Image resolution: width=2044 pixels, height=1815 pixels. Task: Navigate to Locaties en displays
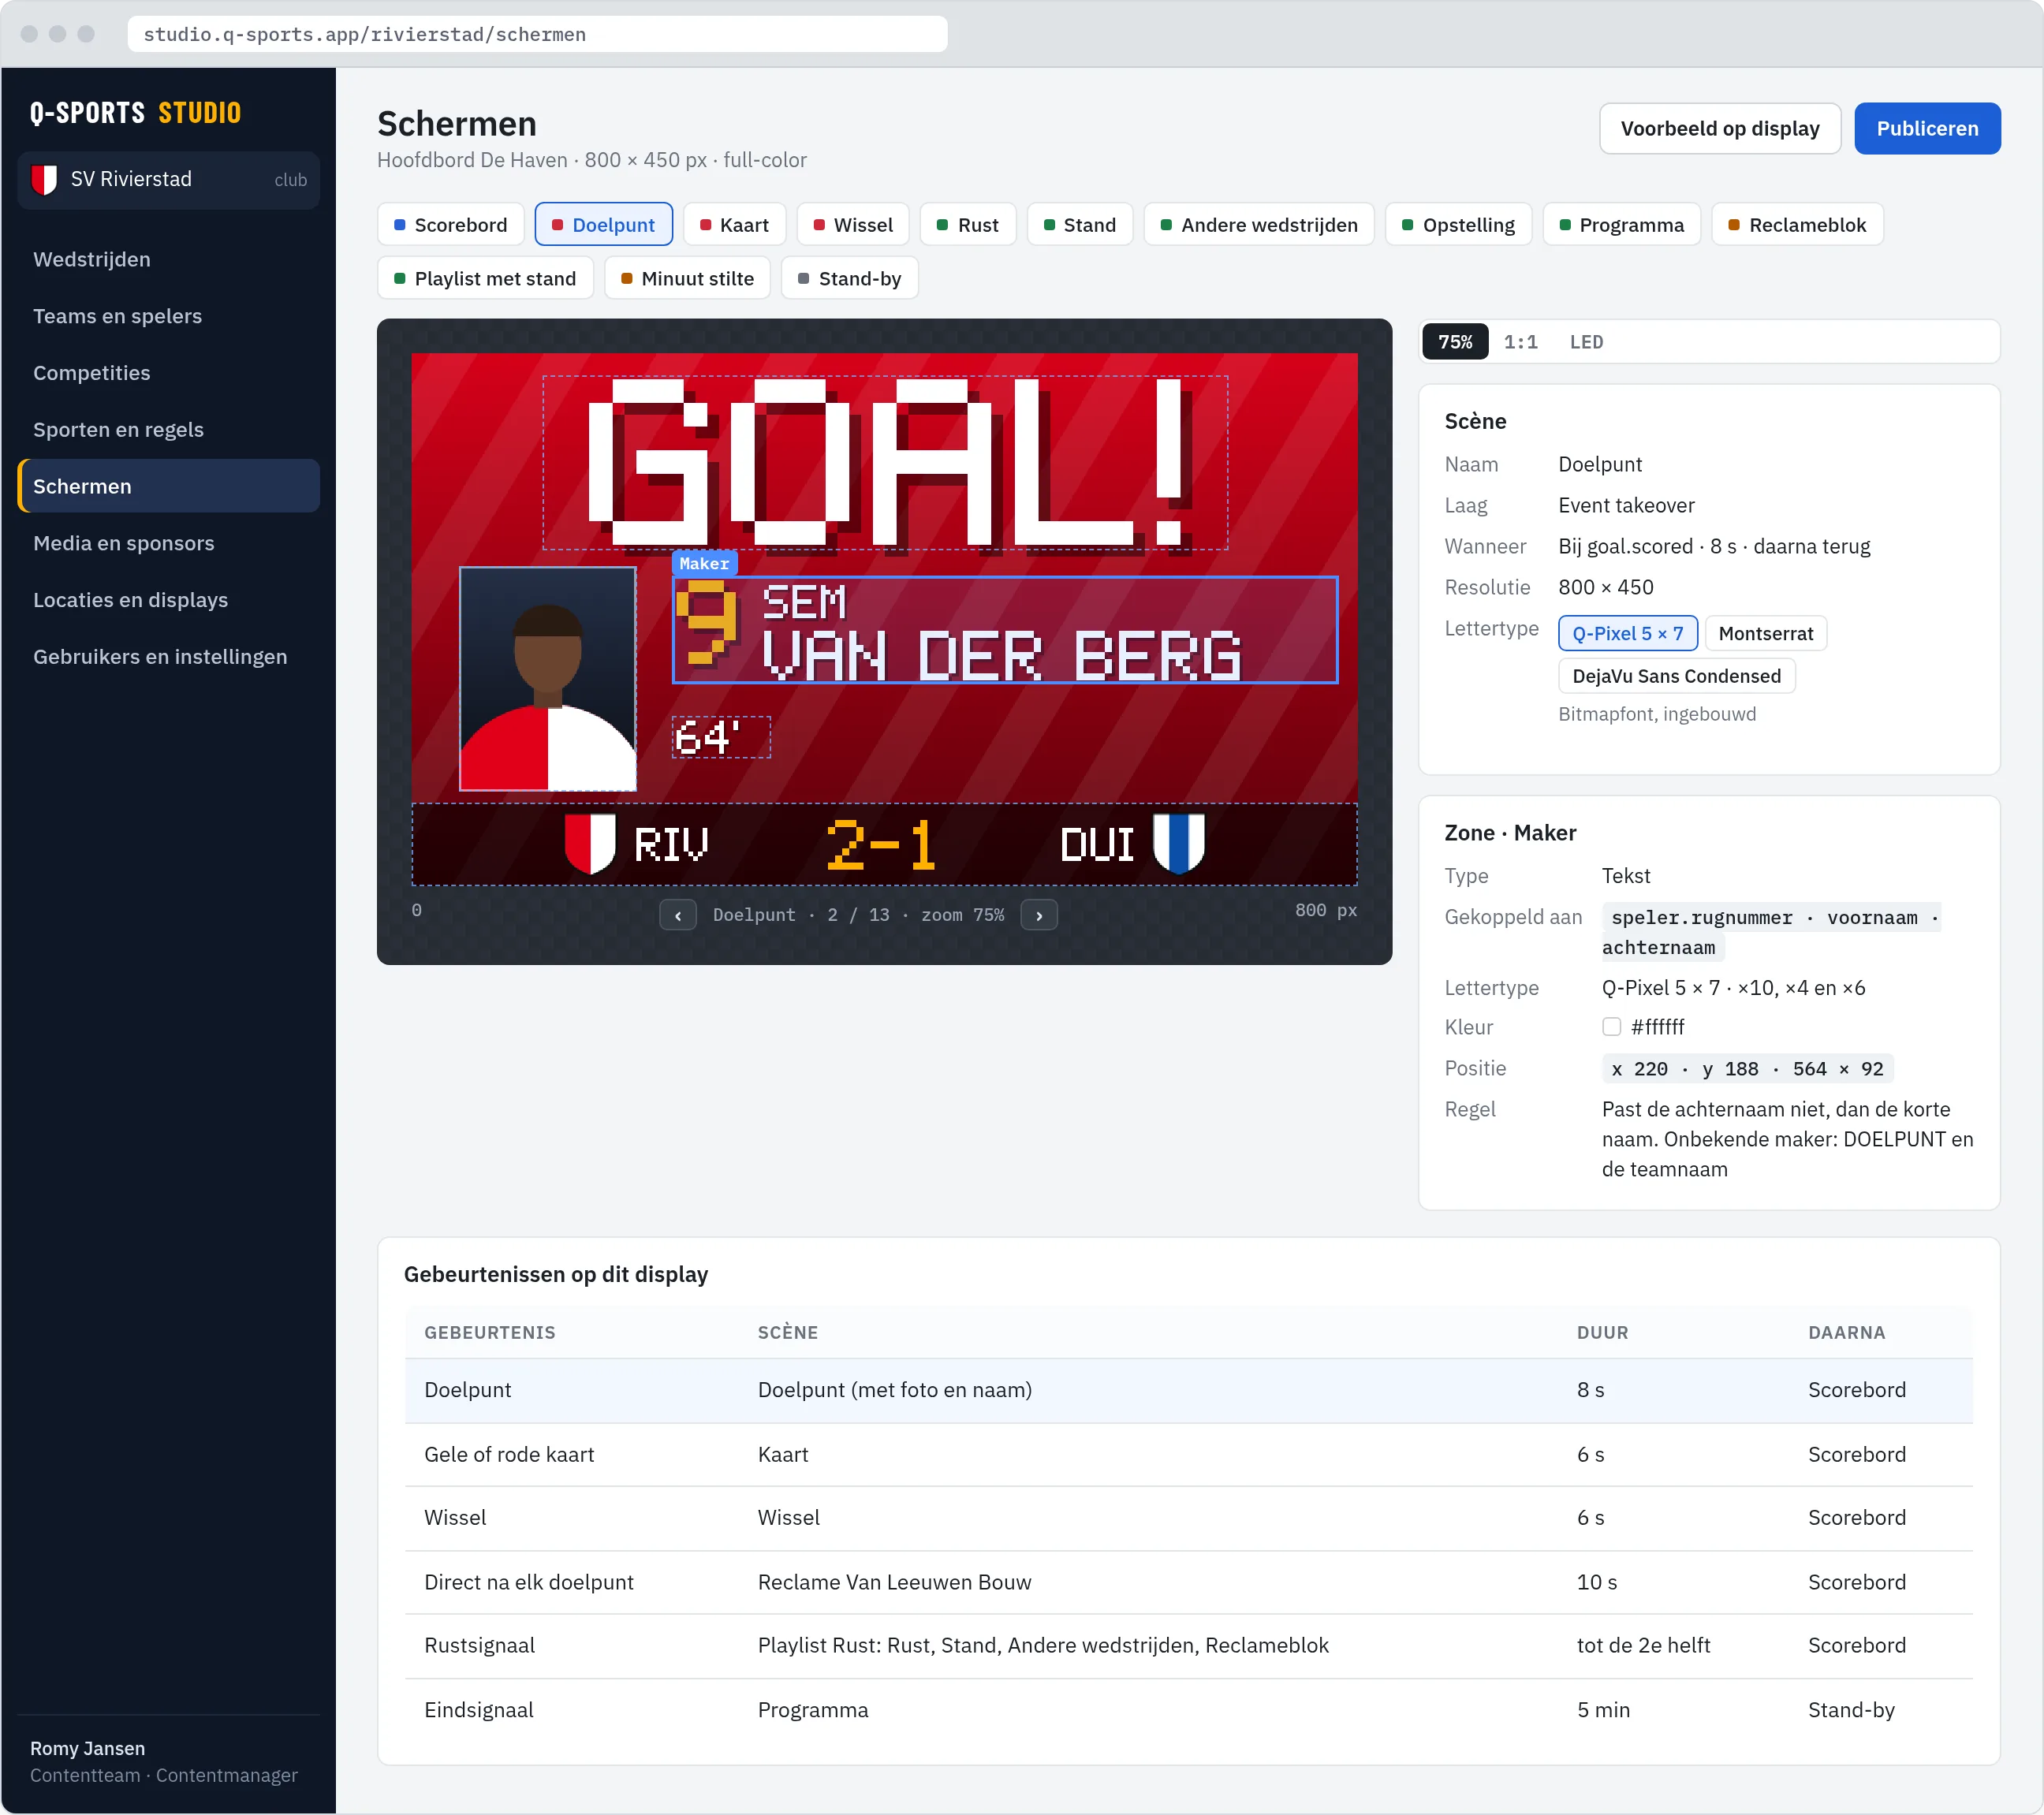(168, 600)
